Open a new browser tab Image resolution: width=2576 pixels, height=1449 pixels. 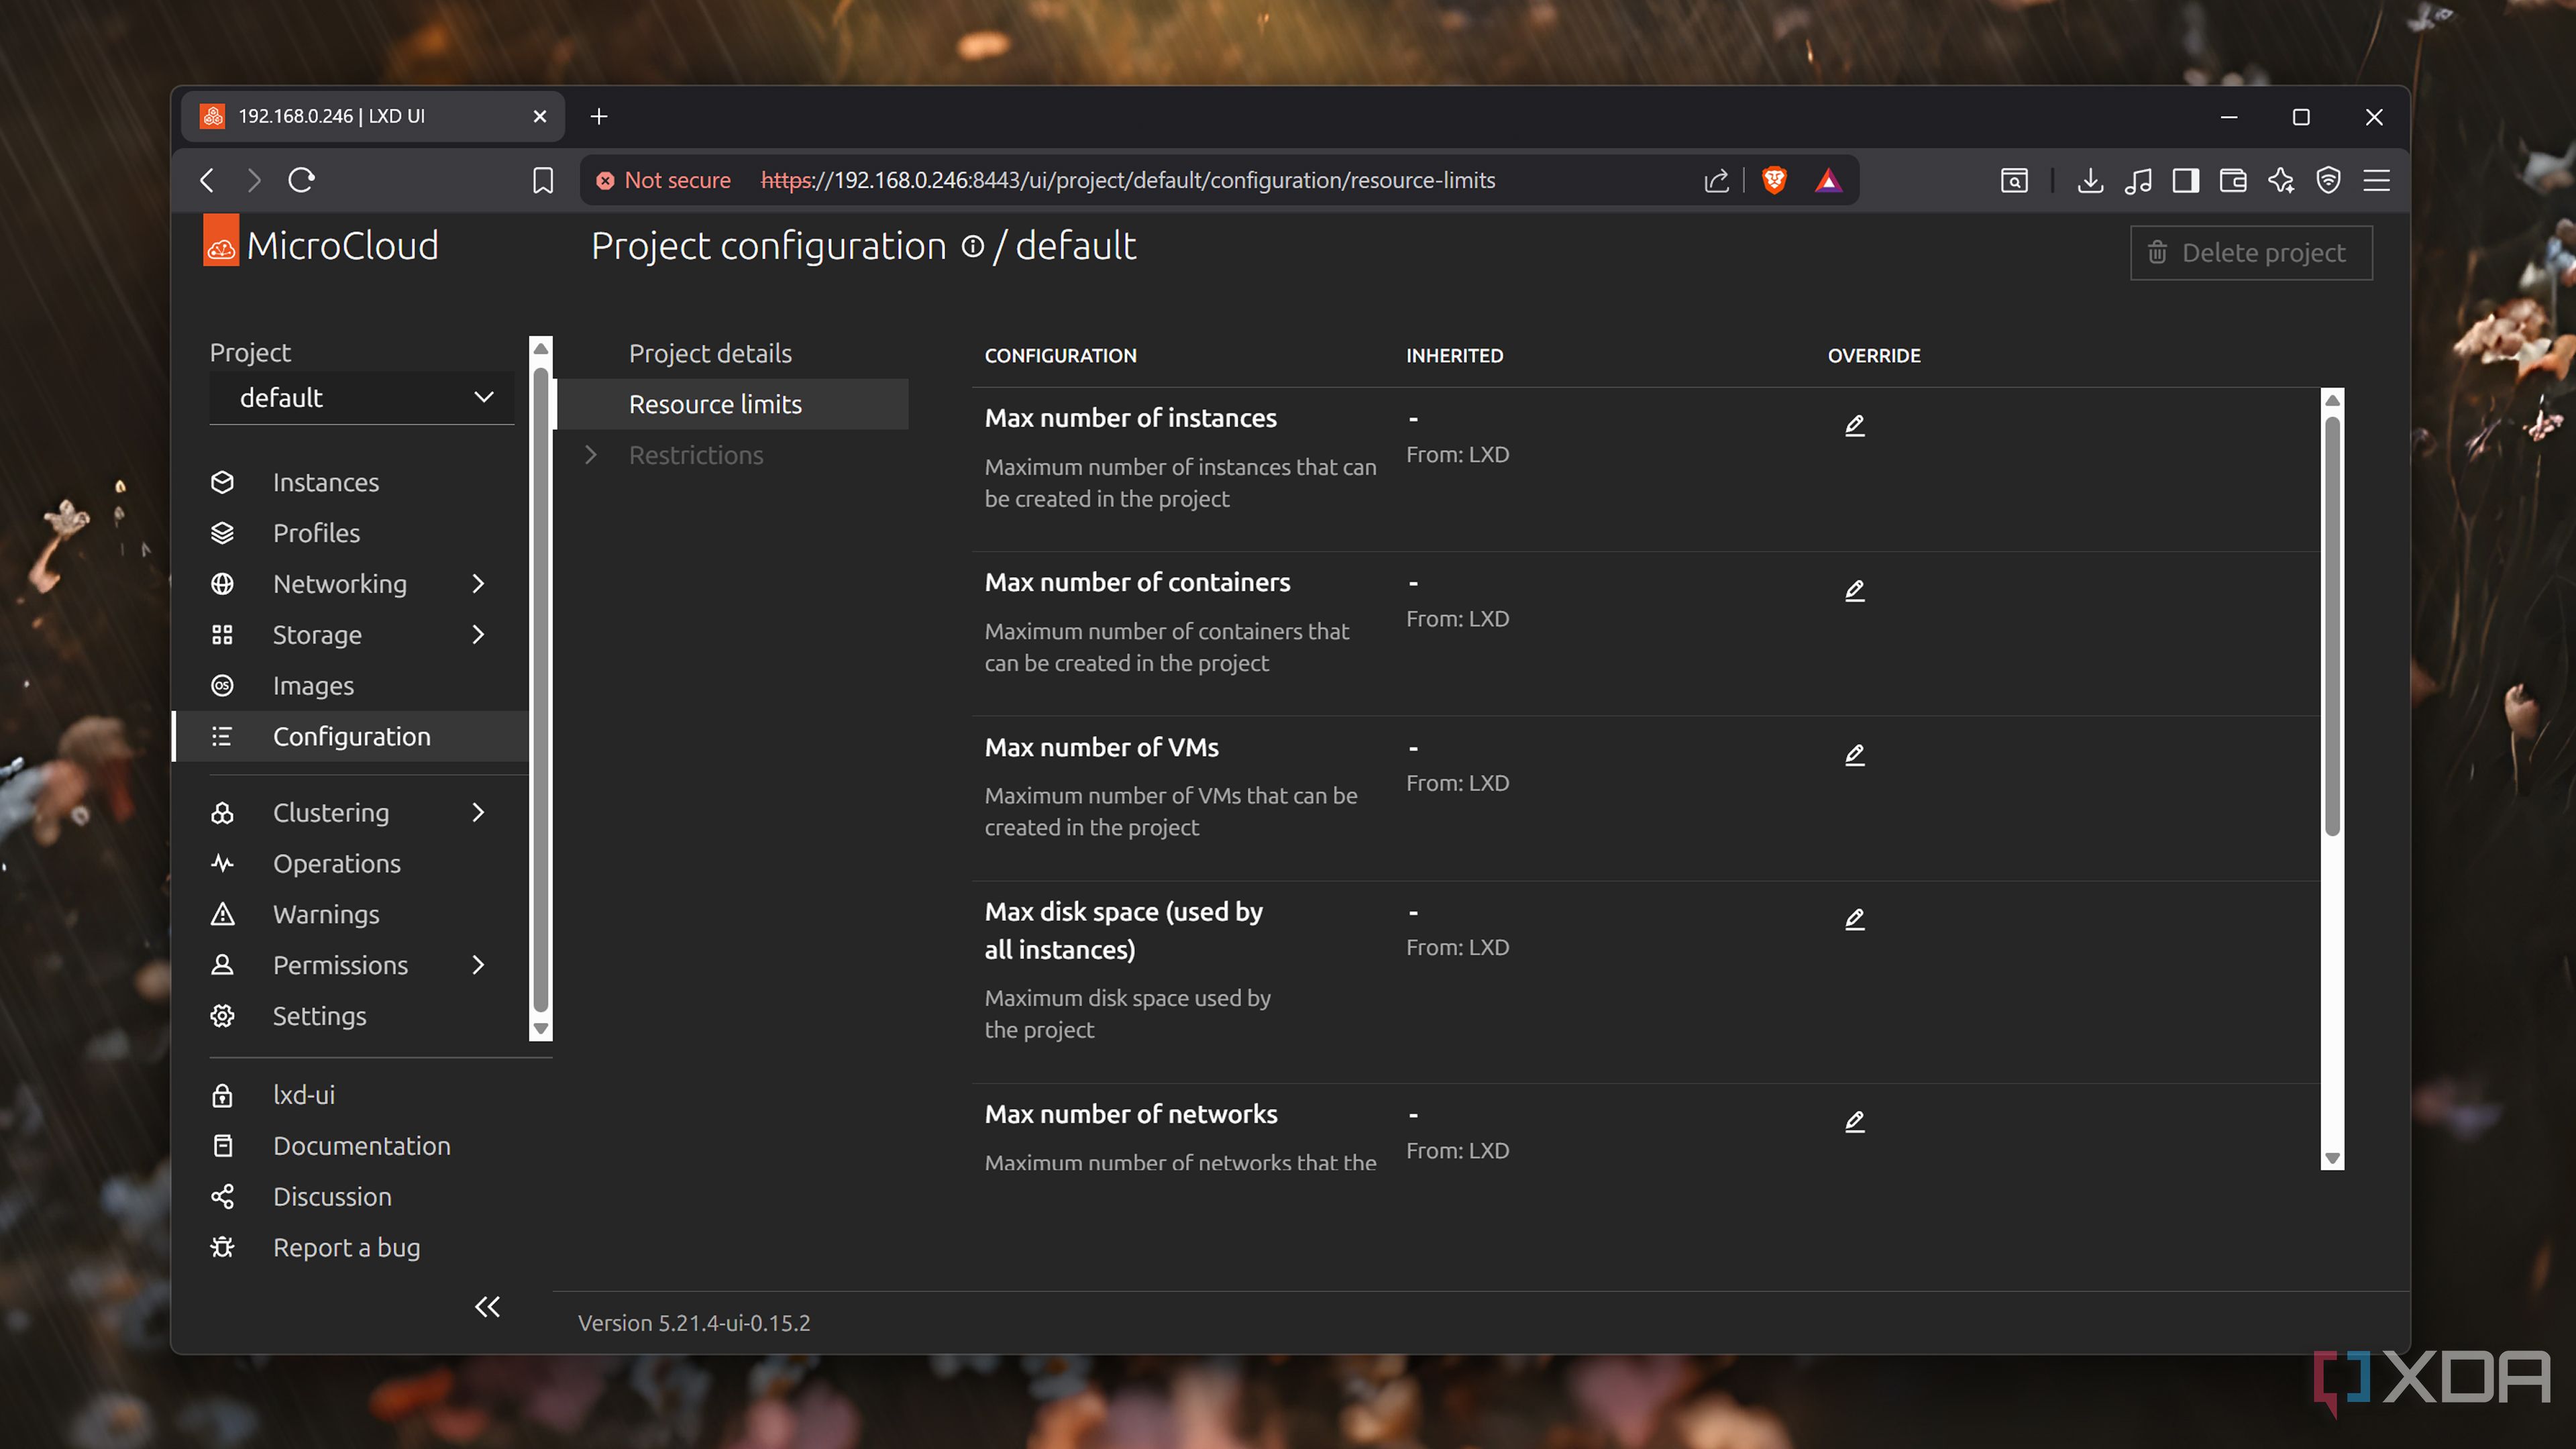(598, 117)
